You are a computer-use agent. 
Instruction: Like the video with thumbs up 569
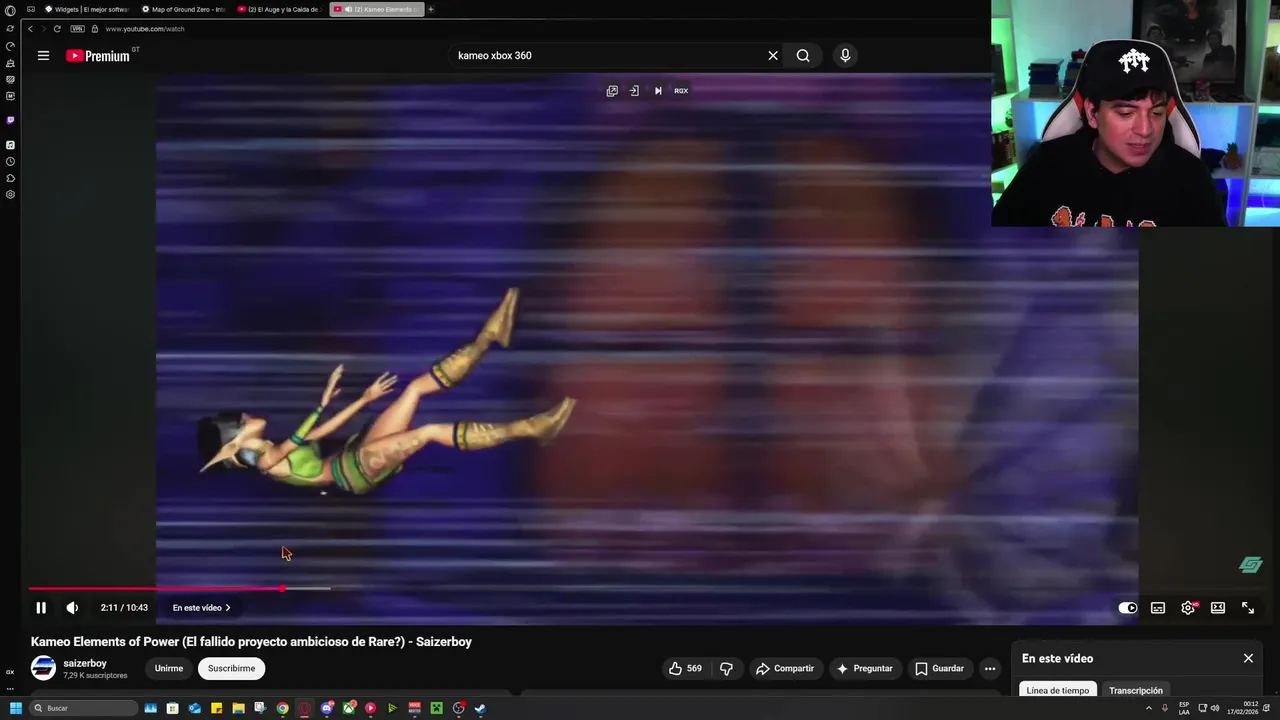(685, 668)
